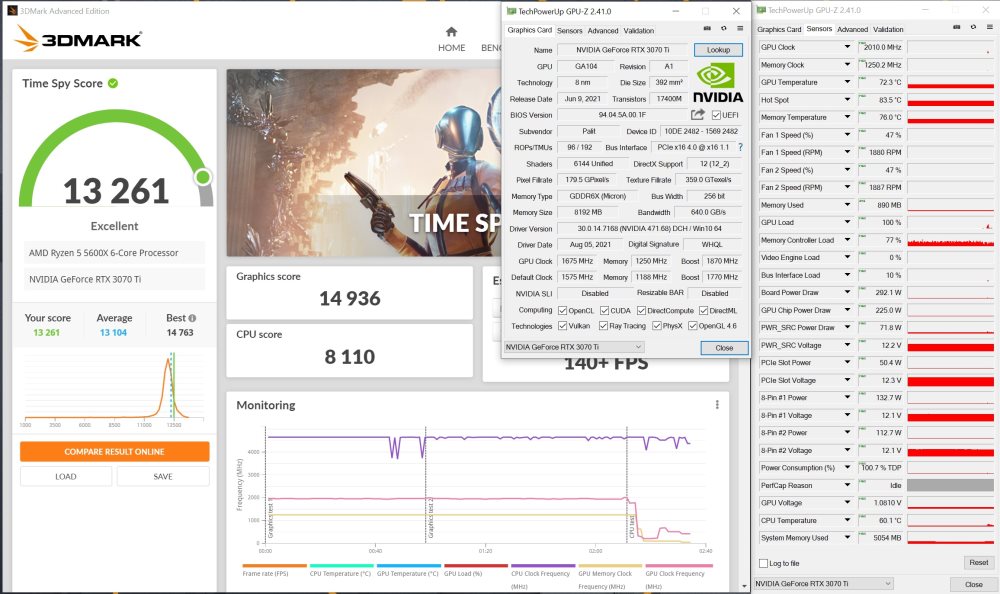1000x594 pixels.
Task: Click the Bus Interface question mark icon
Action: point(740,147)
